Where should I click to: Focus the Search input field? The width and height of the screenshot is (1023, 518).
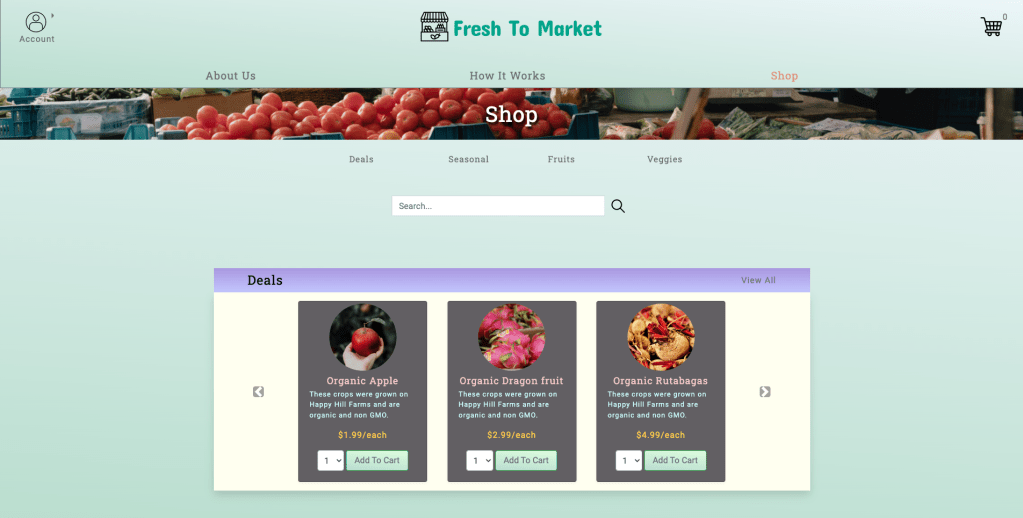[x=498, y=206]
